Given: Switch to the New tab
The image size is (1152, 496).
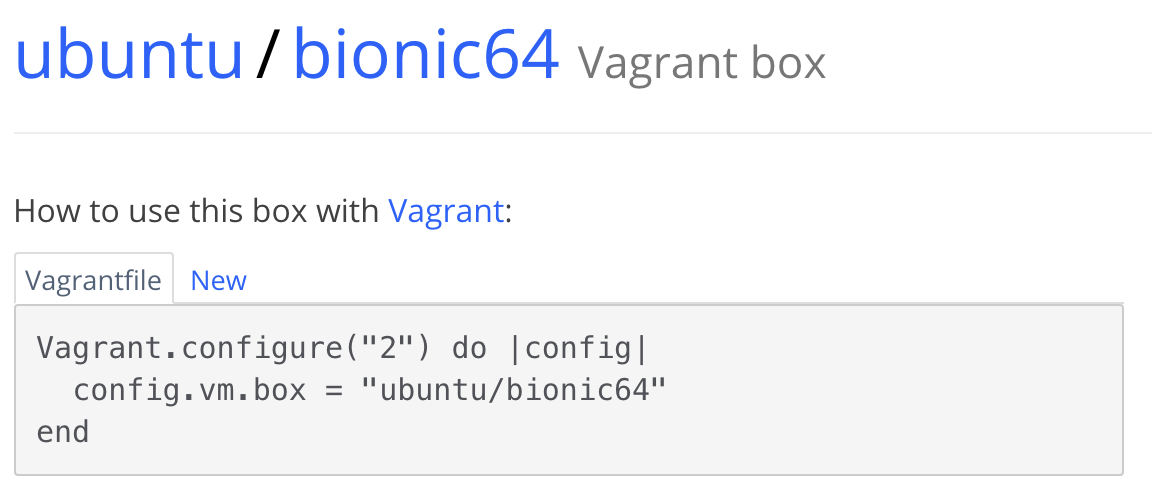Looking at the screenshot, I should point(218,280).
